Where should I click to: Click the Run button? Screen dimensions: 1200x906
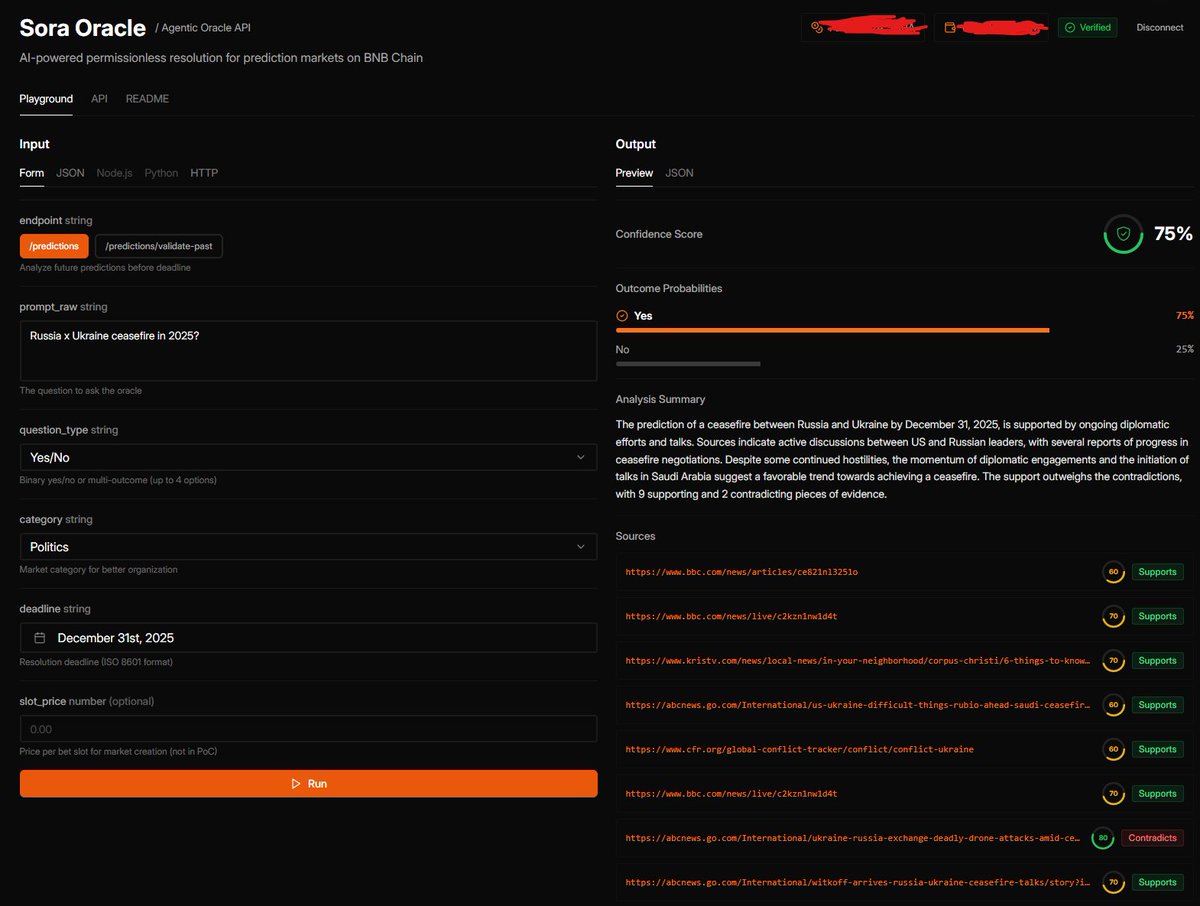308,784
